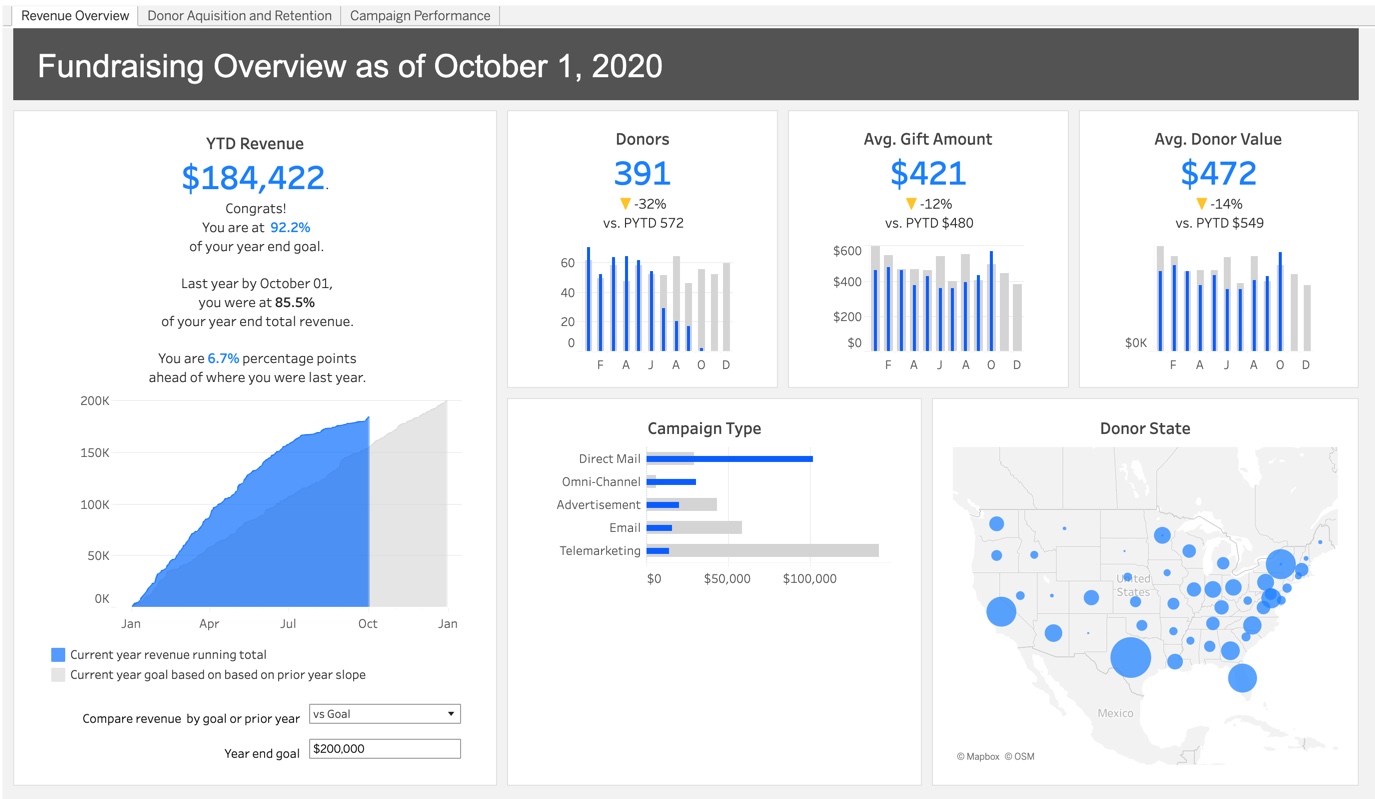Image resolution: width=1375 pixels, height=799 pixels.
Task: Open the Campaign Performance tab
Action: 420,15
